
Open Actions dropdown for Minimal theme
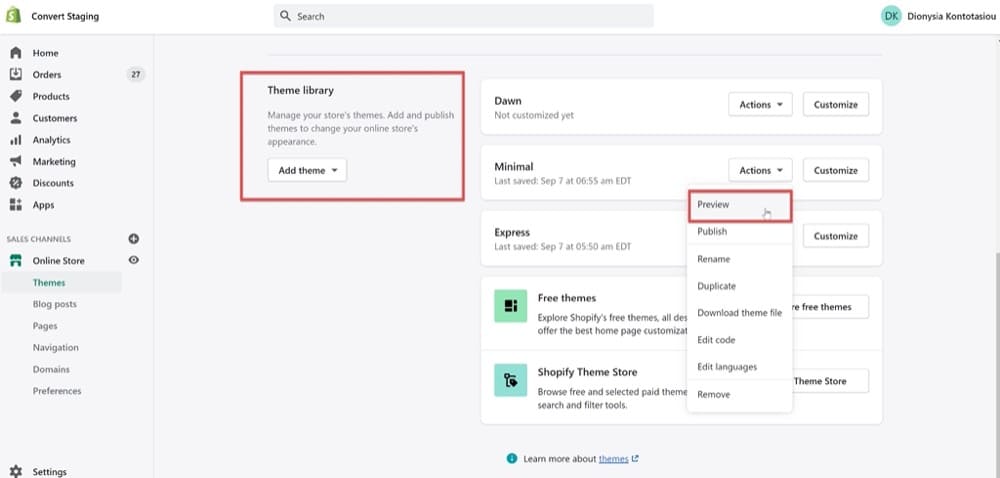point(760,171)
